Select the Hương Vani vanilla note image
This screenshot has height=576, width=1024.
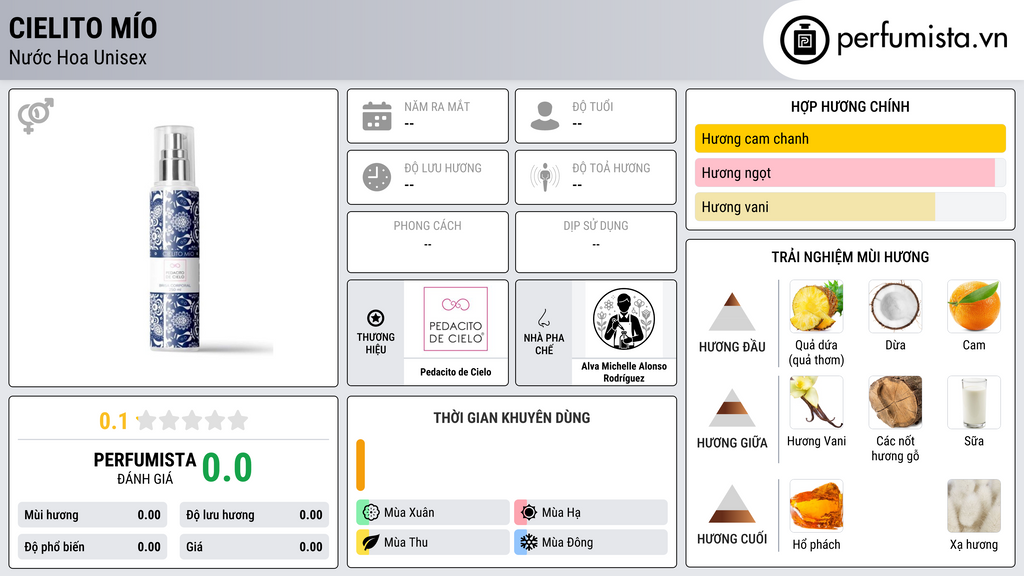click(816, 402)
